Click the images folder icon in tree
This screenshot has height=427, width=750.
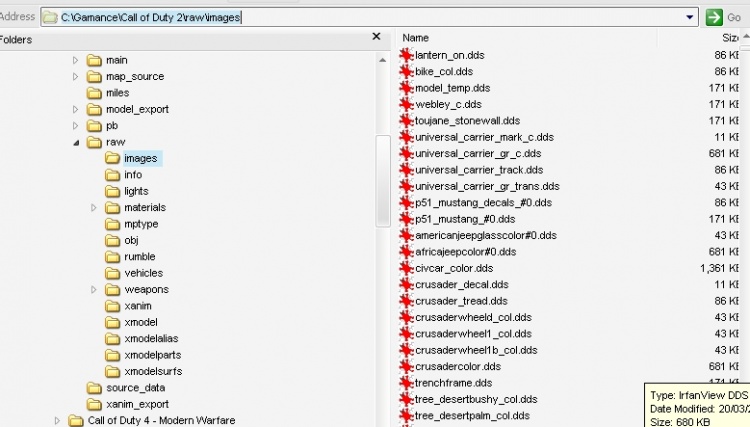click(x=113, y=158)
